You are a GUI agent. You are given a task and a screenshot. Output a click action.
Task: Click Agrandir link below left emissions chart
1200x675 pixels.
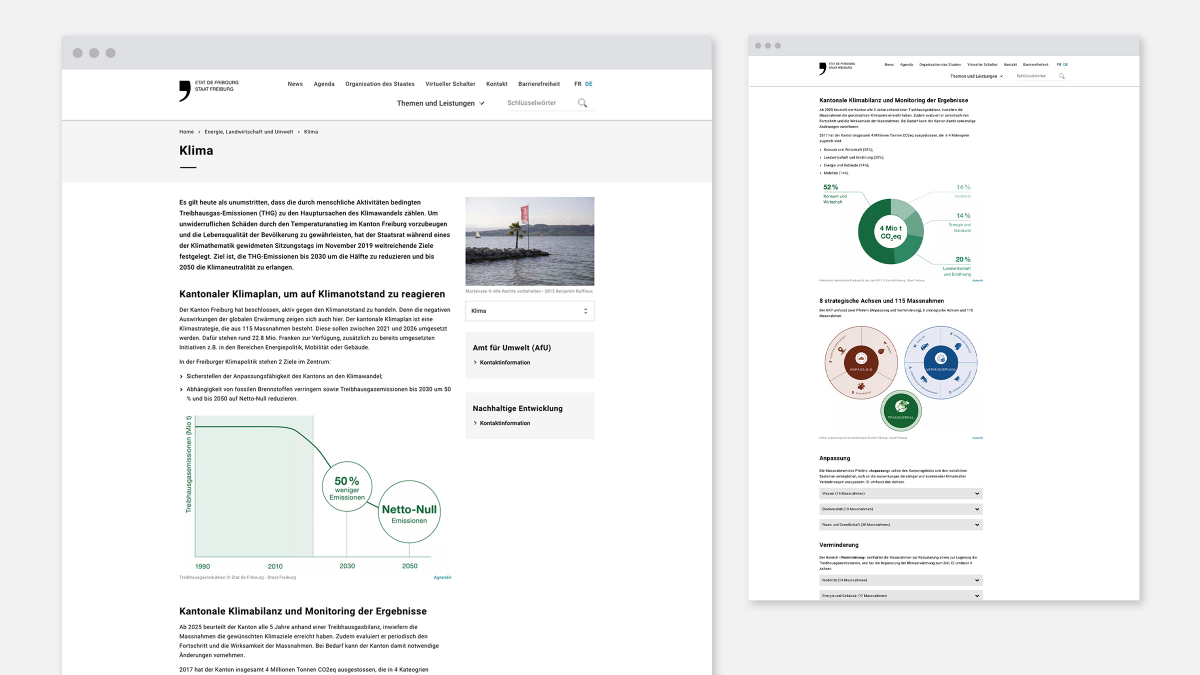coord(442,578)
